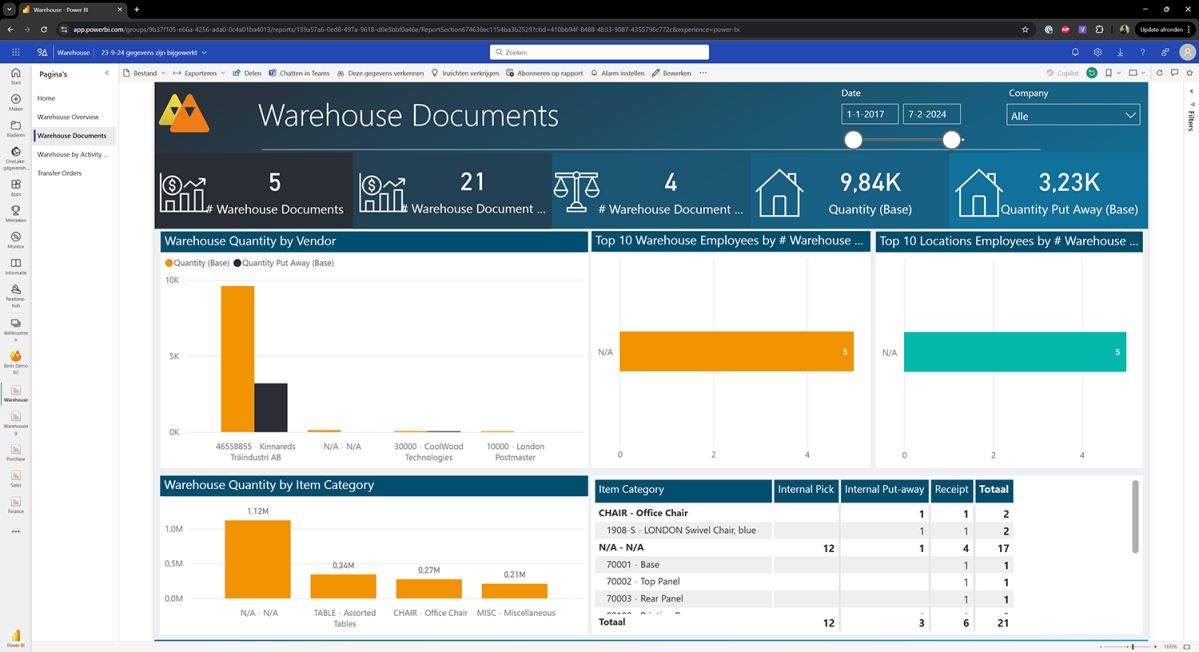Image resolution: width=1199 pixels, height=652 pixels.
Task: Switch to the Transfer Orders page
Action: pos(59,173)
